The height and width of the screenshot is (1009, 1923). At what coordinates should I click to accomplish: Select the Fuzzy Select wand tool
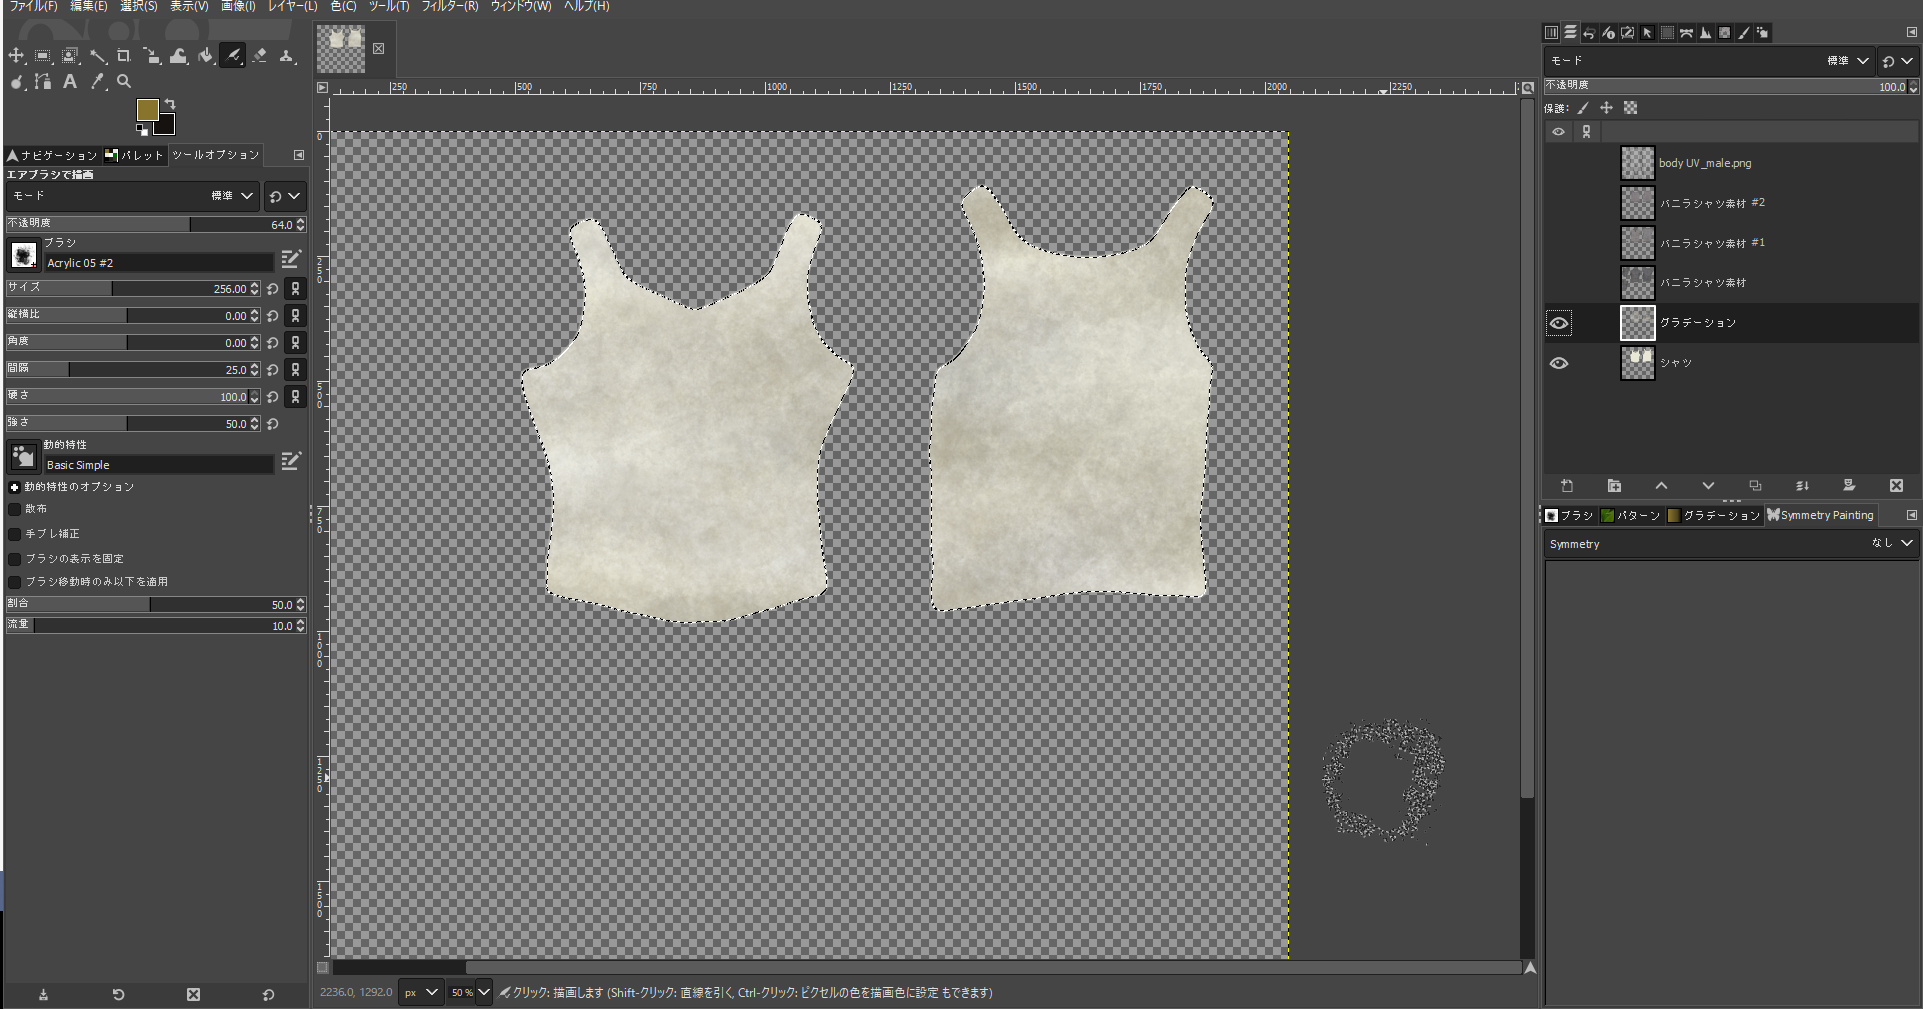click(x=97, y=56)
